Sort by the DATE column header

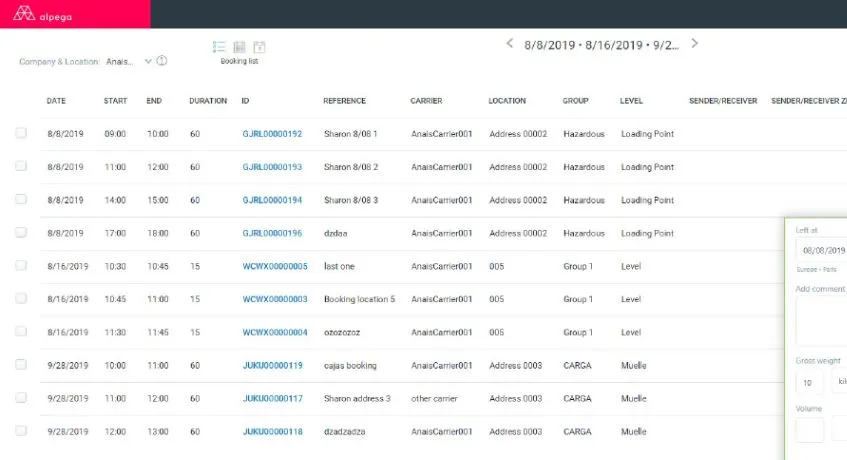pyautogui.click(x=56, y=101)
